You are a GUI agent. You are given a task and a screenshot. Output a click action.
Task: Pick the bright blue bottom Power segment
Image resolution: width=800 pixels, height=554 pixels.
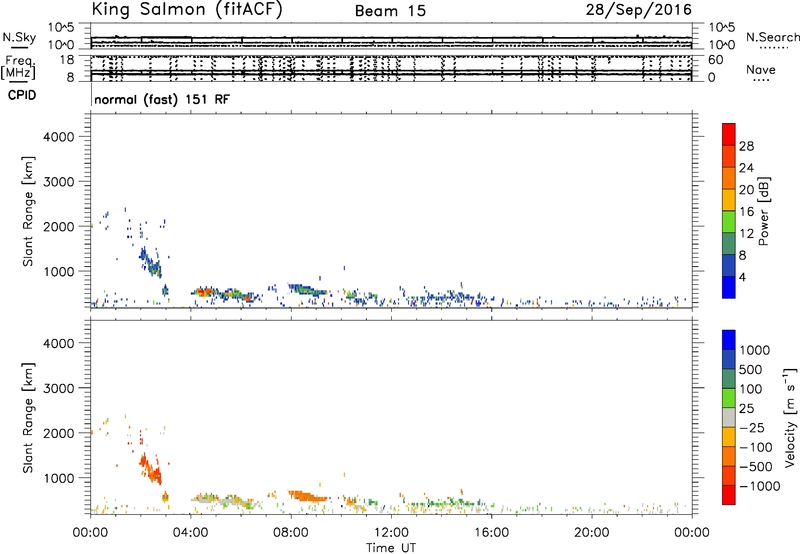point(729,287)
